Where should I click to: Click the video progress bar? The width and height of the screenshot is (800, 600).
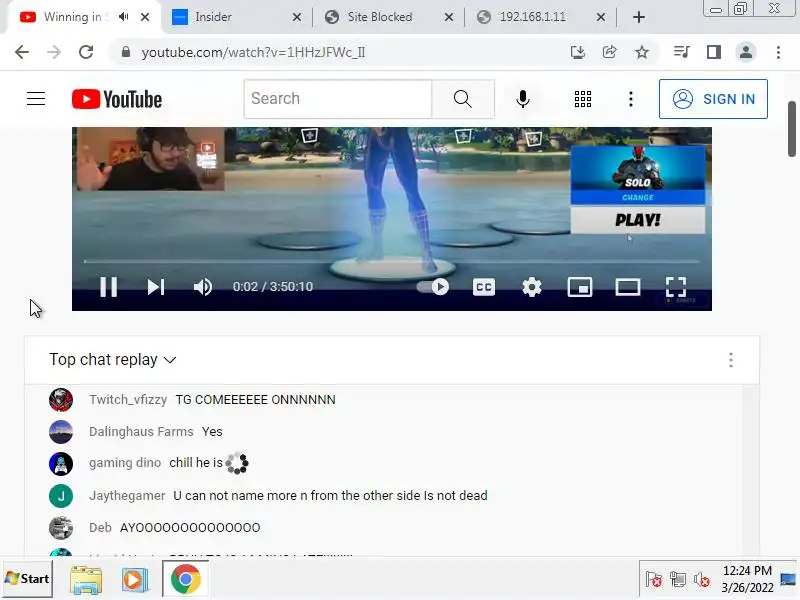[392, 261]
